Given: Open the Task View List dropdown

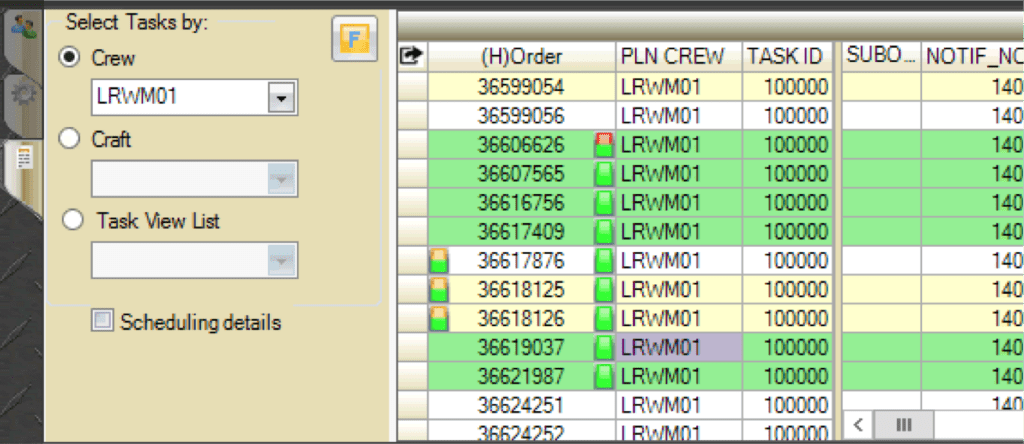Looking at the screenshot, I should 282,260.
